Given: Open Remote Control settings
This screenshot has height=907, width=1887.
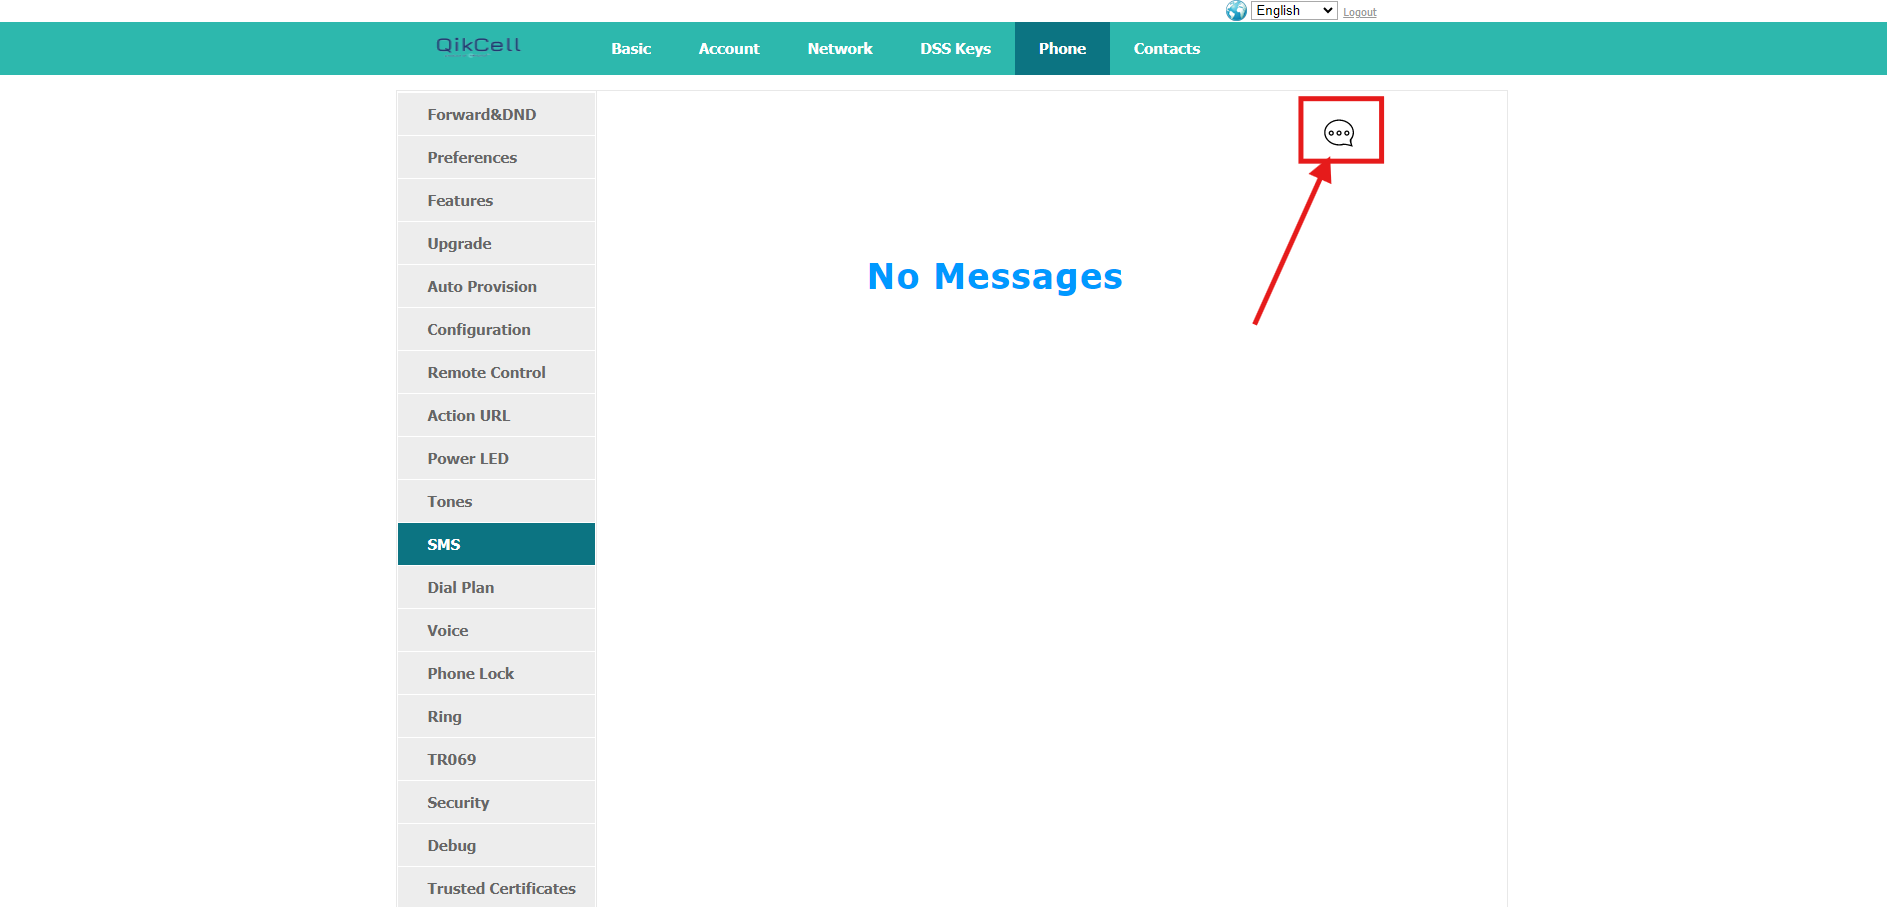Looking at the screenshot, I should point(496,372).
